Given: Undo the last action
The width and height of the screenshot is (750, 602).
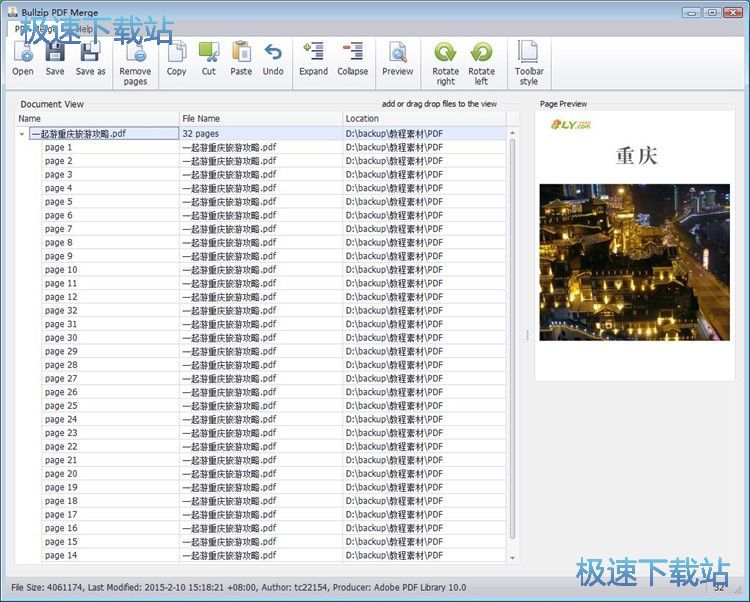Looking at the screenshot, I should 273,58.
